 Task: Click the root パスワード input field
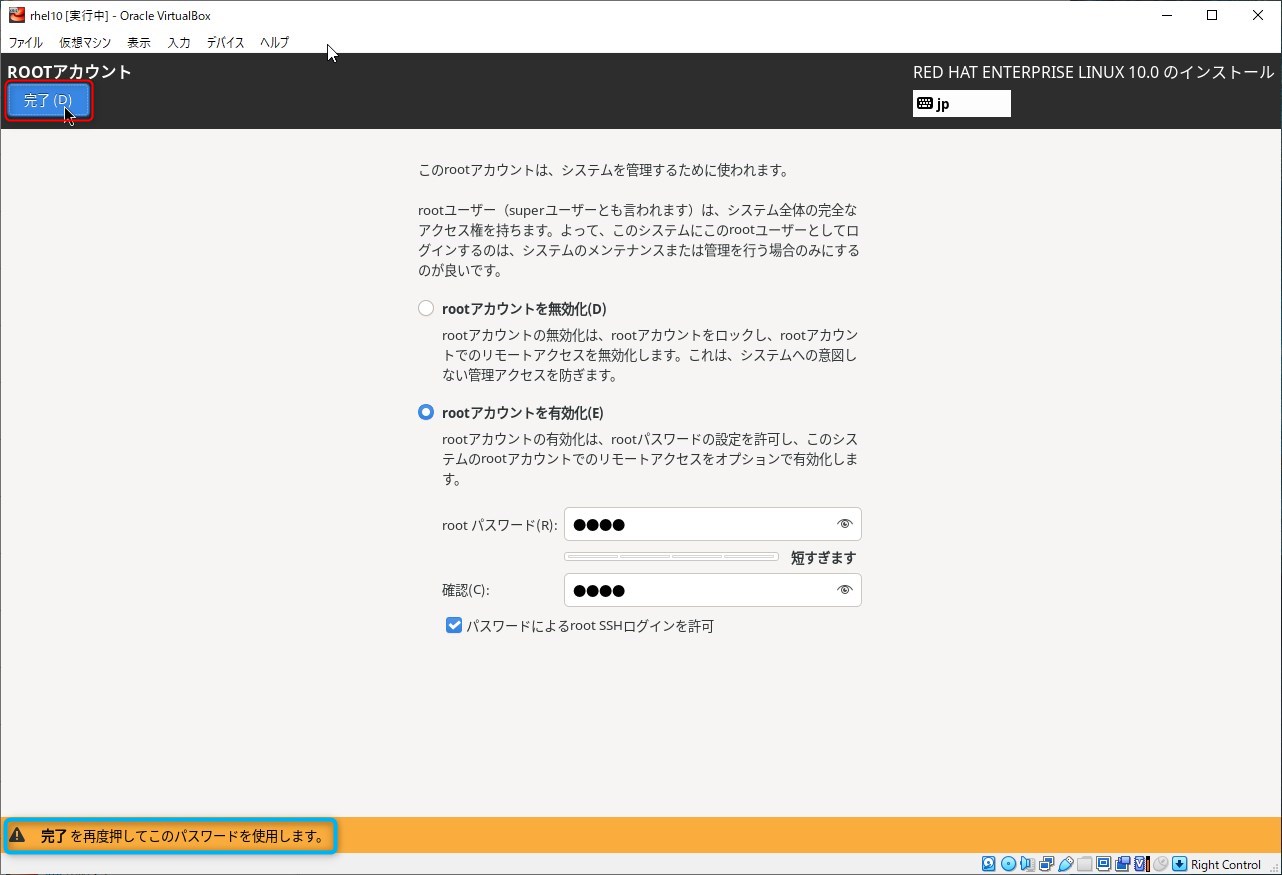click(x=698, y=524)
